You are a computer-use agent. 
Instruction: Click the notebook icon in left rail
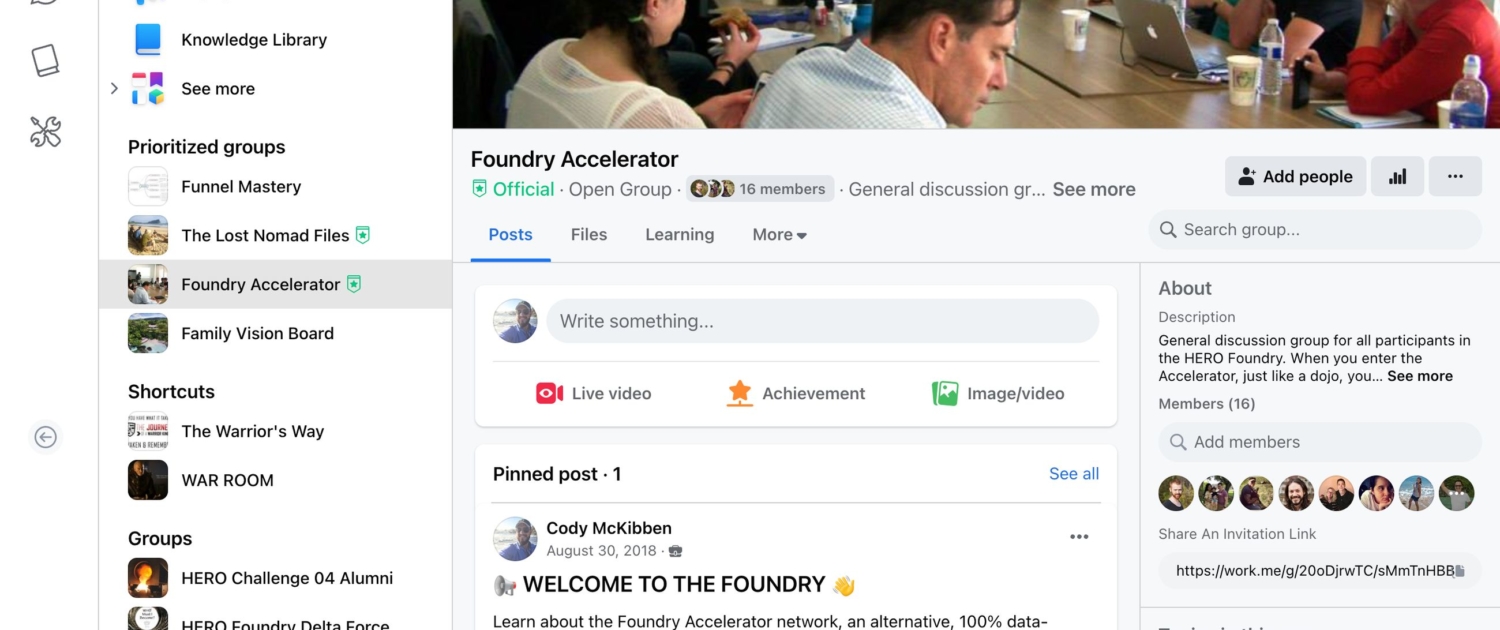pos(46,60)
